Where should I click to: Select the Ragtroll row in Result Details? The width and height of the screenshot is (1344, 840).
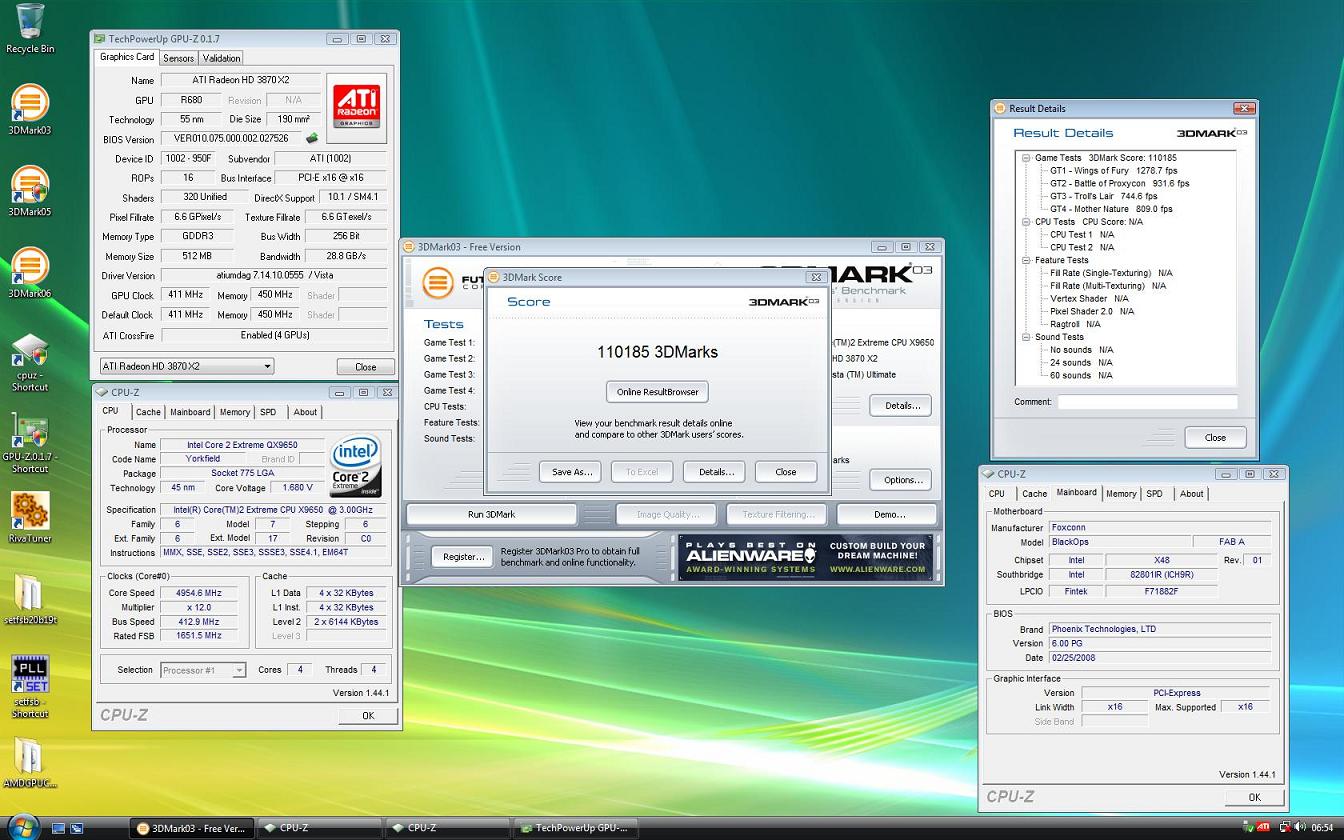[1075, 324]
